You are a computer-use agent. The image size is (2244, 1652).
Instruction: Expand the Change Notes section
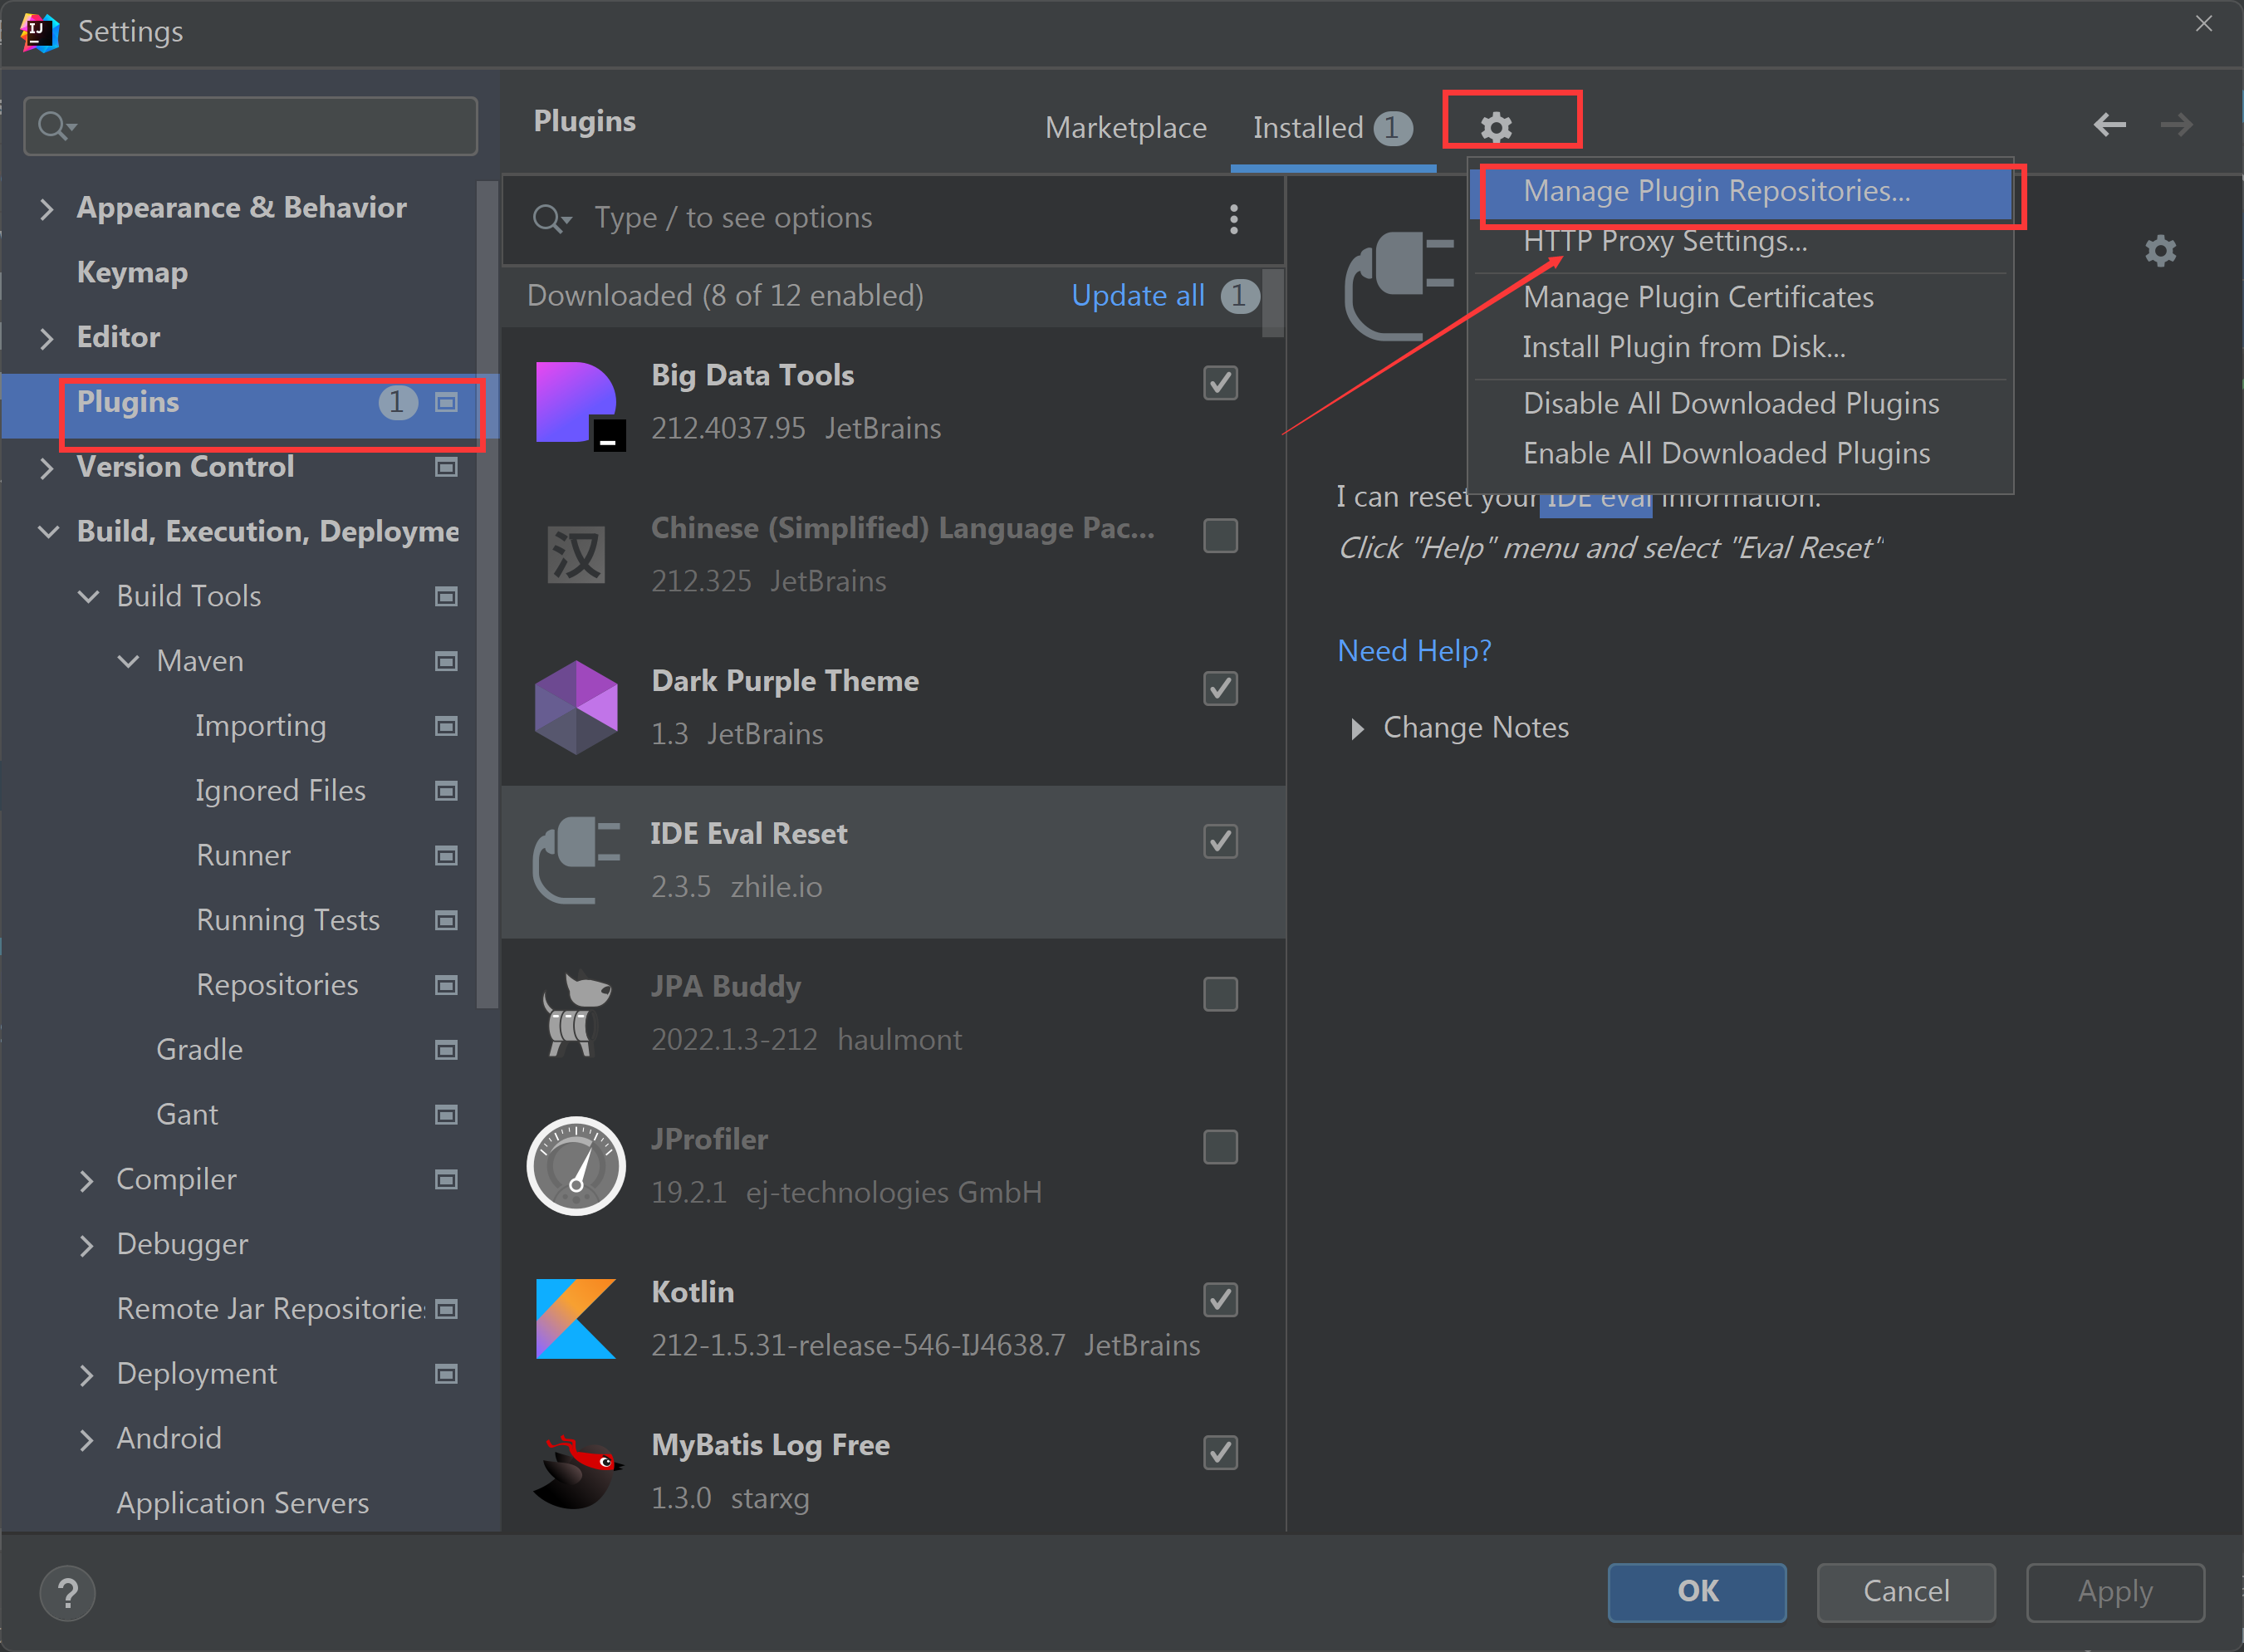click(x=1357, y=729)
